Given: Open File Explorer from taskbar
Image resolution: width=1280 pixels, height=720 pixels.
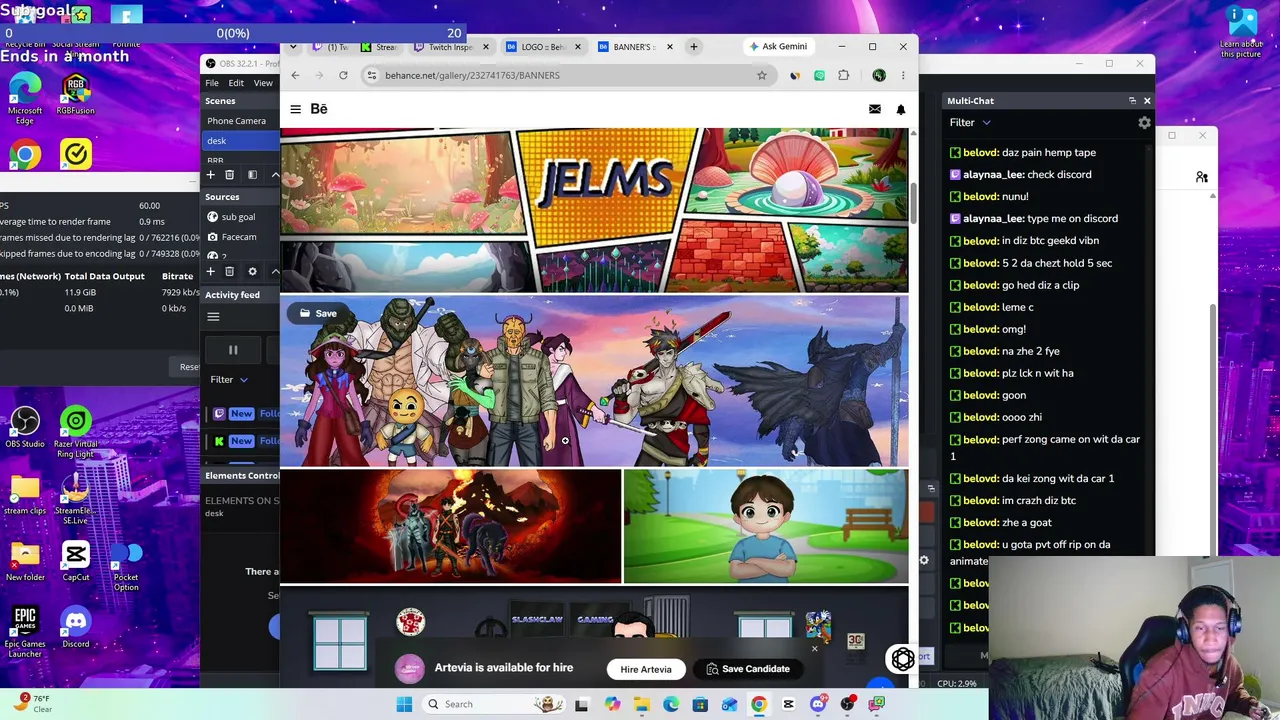Looking at the screenshot, I should 641,704.
